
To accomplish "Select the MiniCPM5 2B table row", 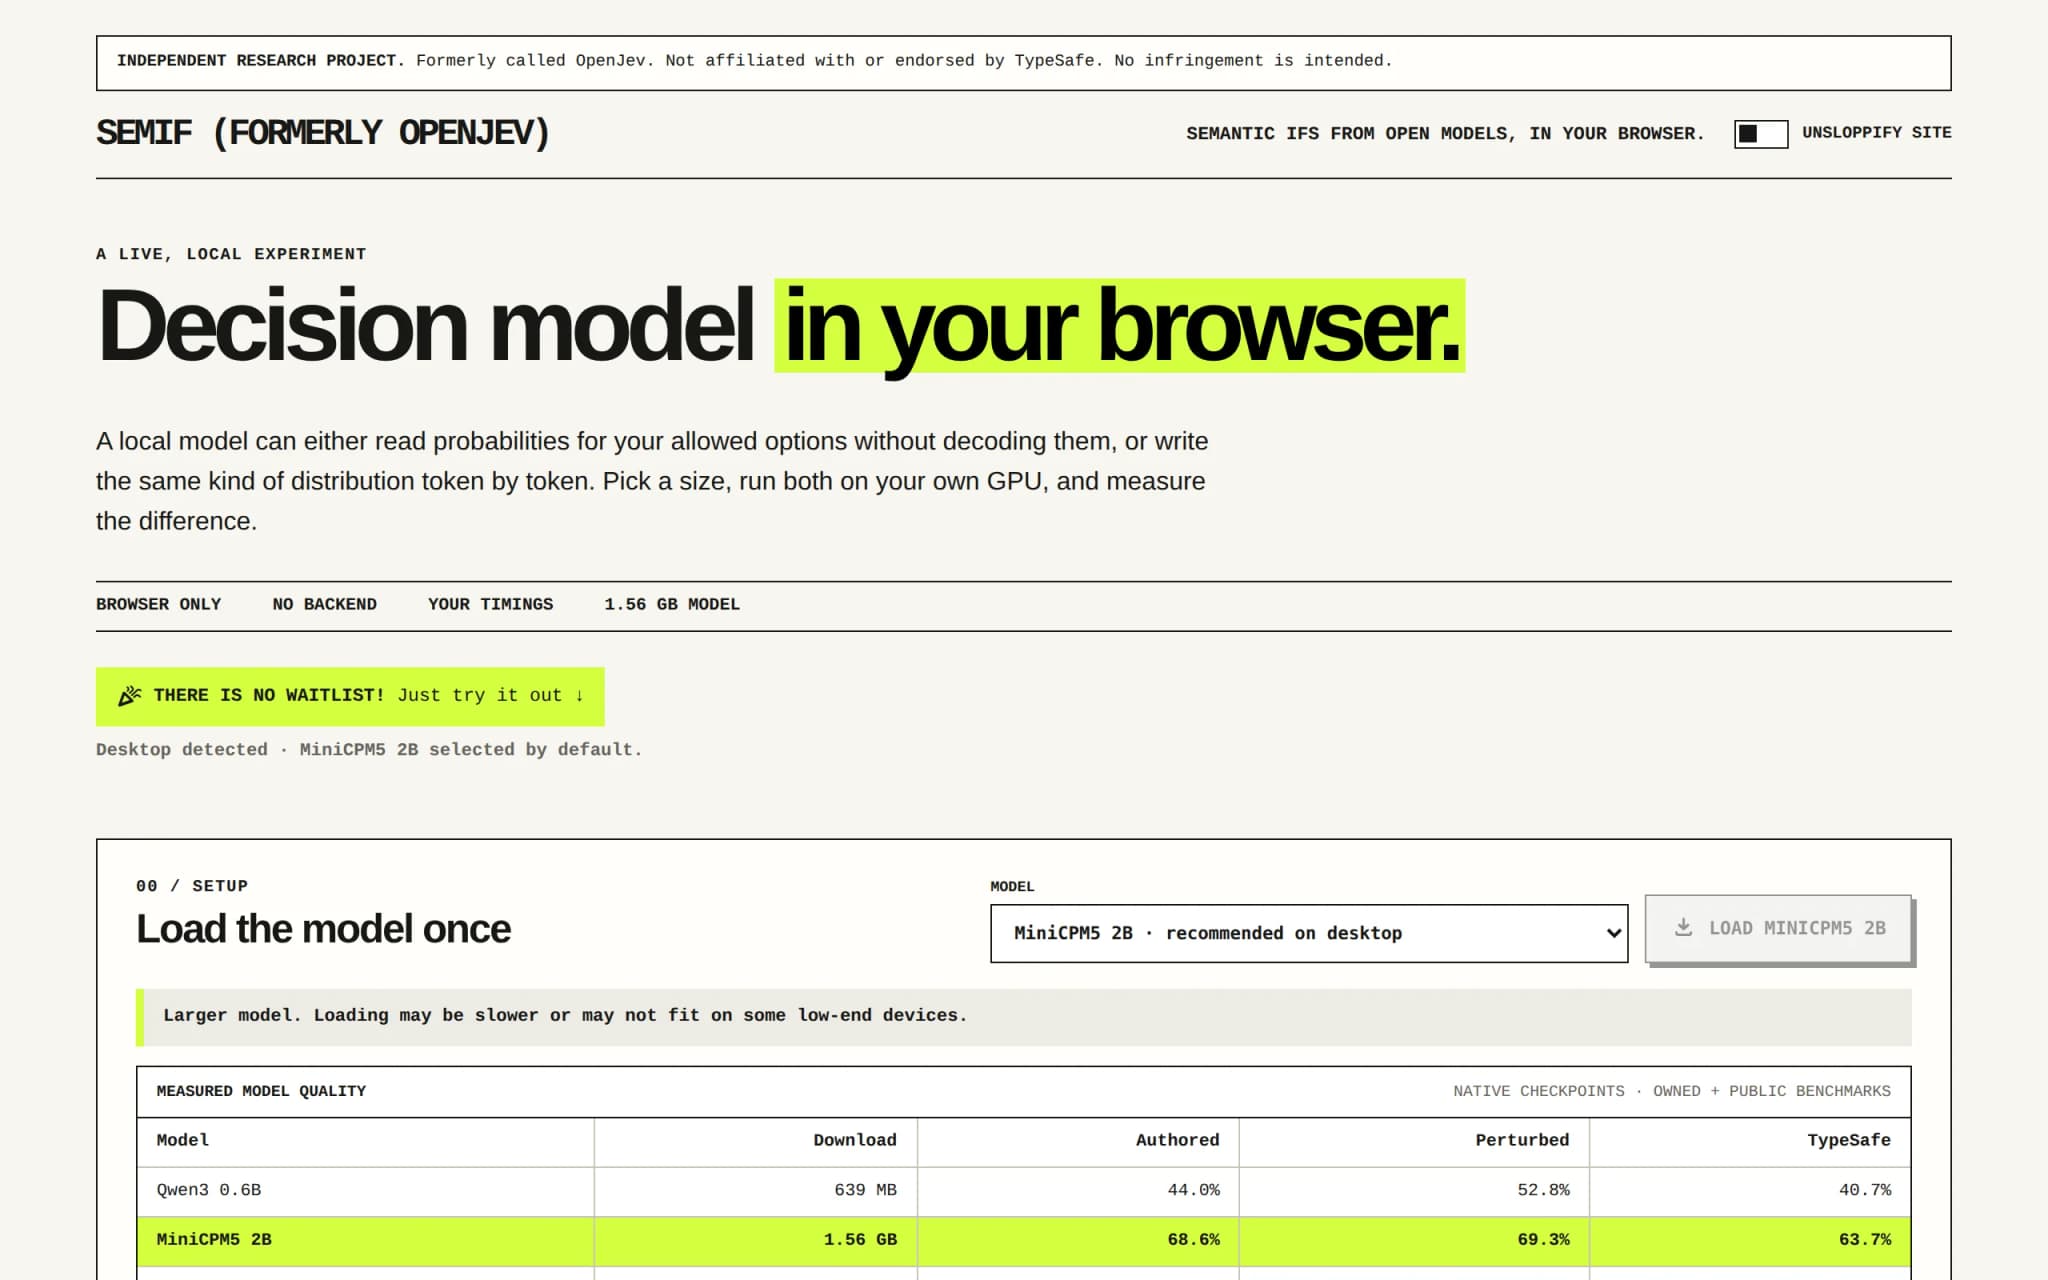I will pos(1024,1240).
